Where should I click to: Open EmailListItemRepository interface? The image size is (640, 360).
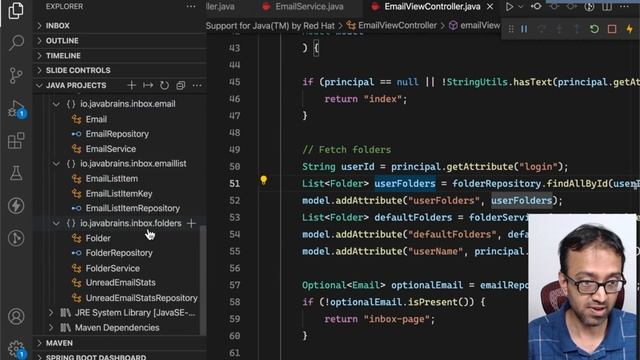133,208
